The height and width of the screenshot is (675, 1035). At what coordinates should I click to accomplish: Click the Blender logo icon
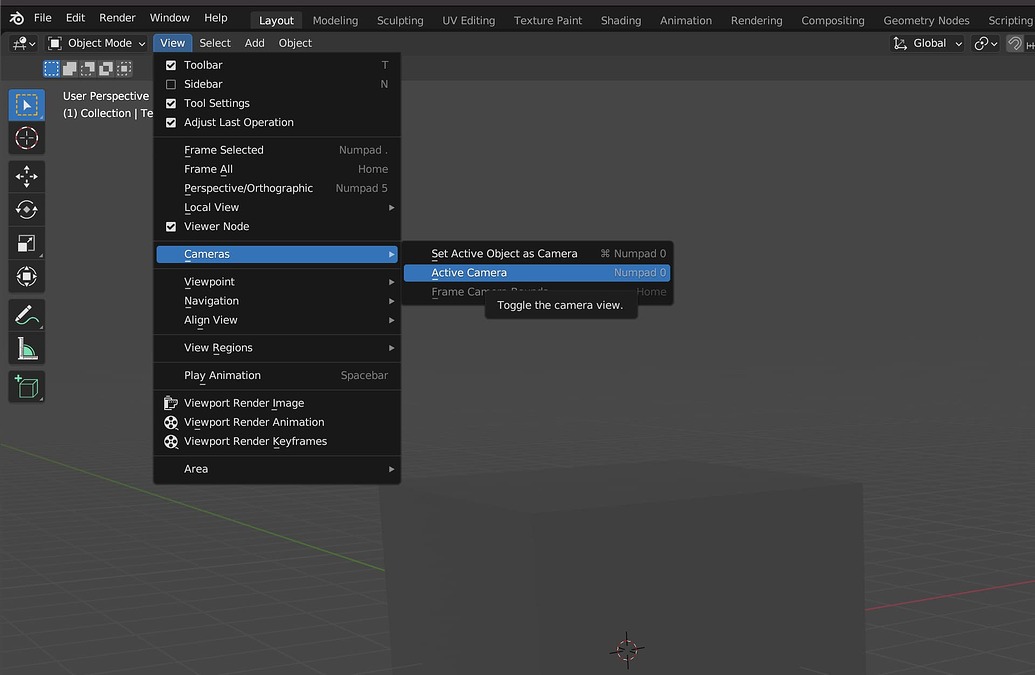click(17, 18)
